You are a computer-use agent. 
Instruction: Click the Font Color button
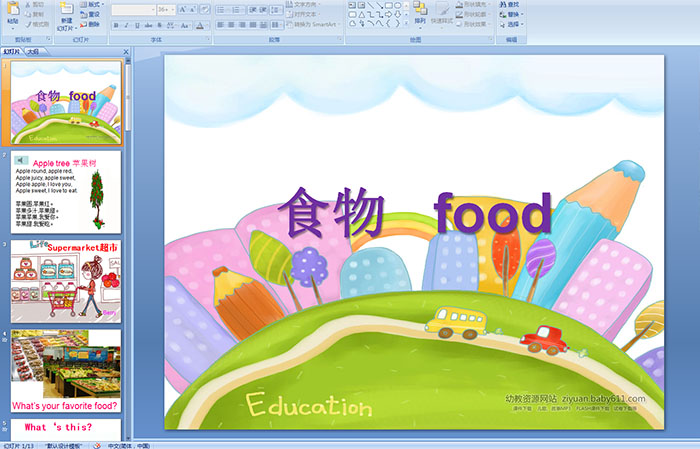coord(200,25)
